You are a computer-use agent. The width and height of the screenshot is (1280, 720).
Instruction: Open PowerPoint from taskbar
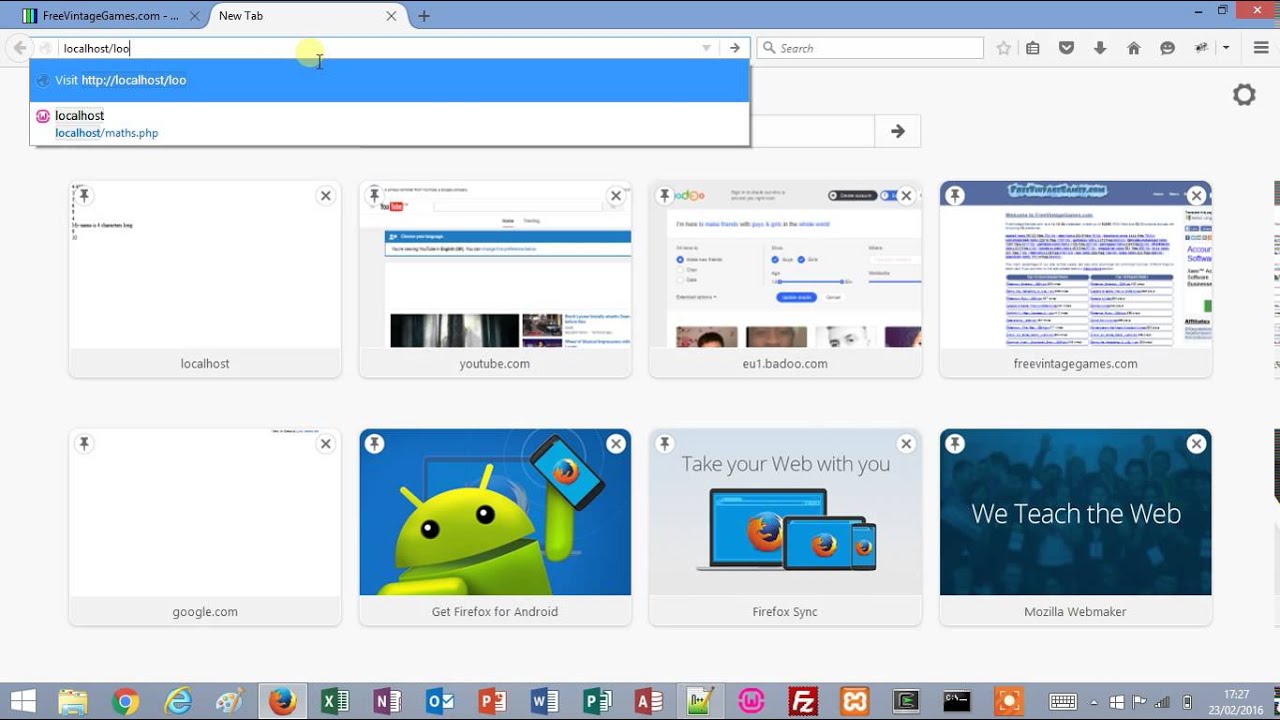pos(491,702)
